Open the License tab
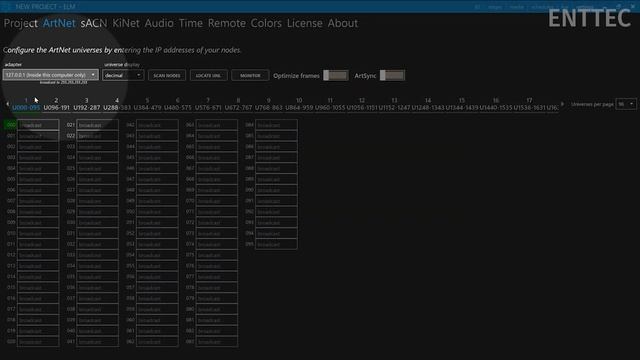The height and width of the screenshot is (360, 640). coord(304,23)
